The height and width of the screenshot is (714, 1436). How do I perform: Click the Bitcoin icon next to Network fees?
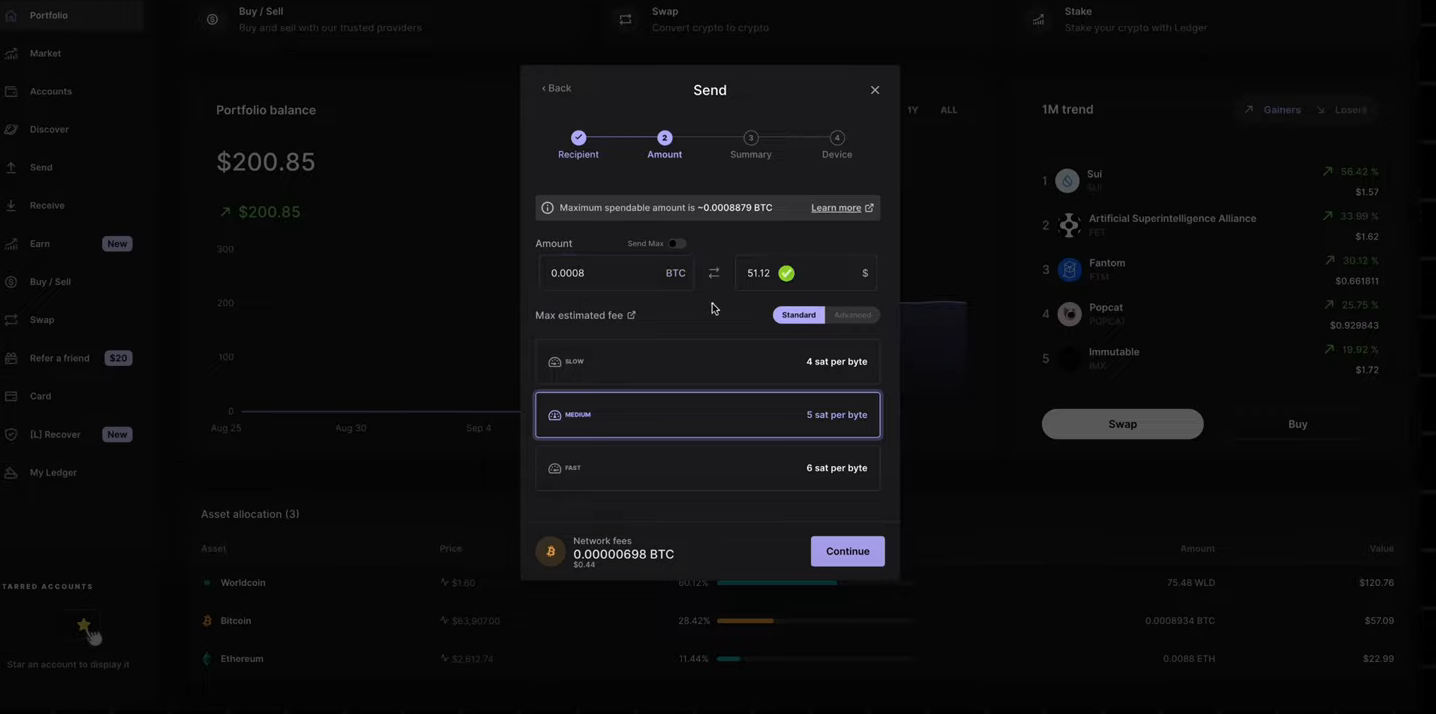pyautogui.click(x=550, y=551)
